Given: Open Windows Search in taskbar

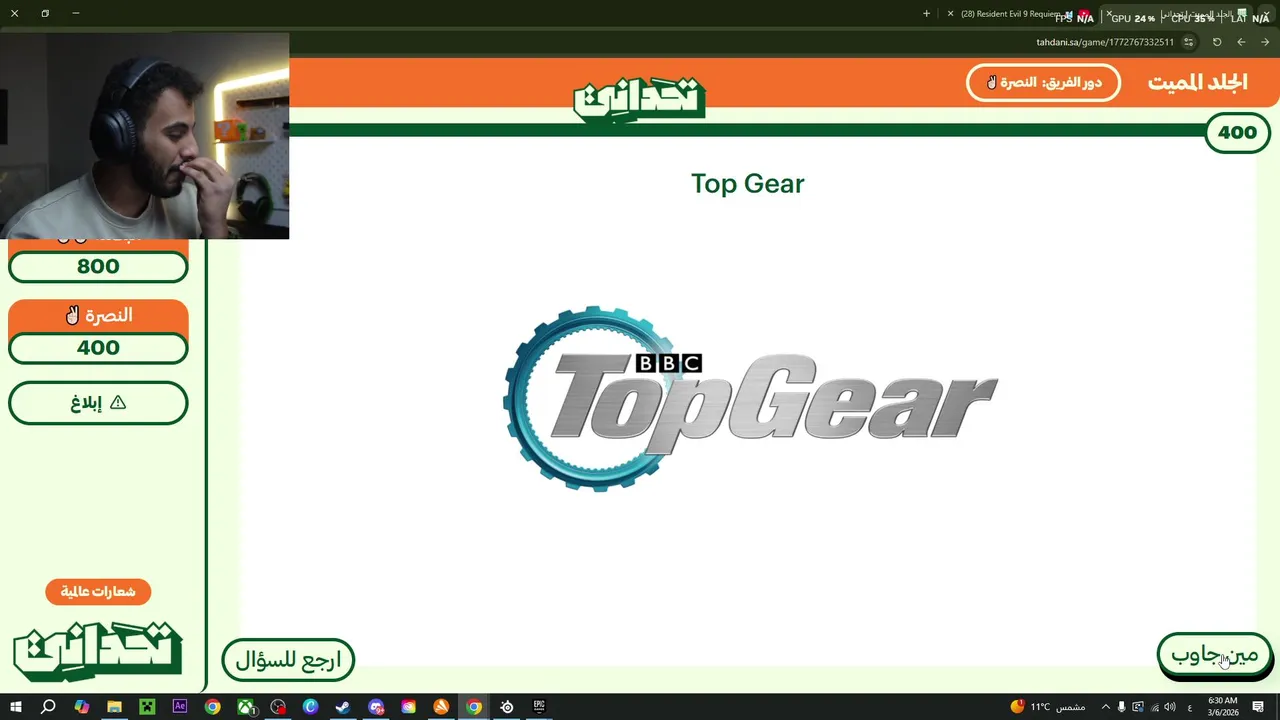Looking at the screenshot, I should tap(48, 707).
